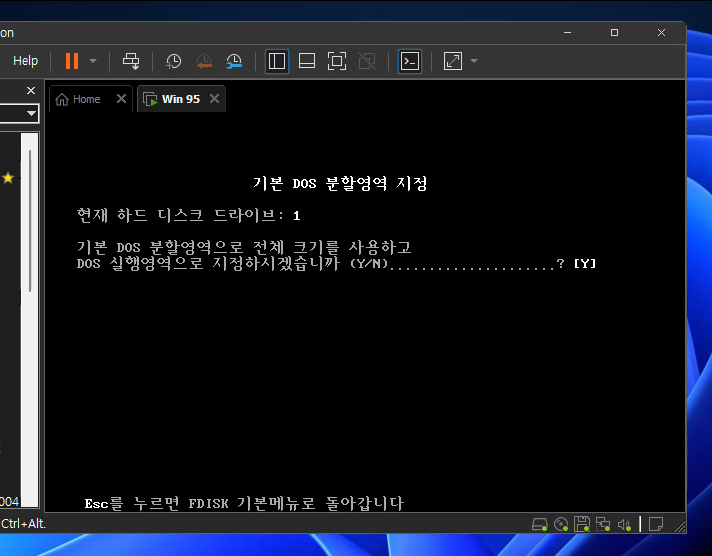Viewport: 712px width, 556px height.
Task: Minimize the VMware window
Action: coord(567,33)
